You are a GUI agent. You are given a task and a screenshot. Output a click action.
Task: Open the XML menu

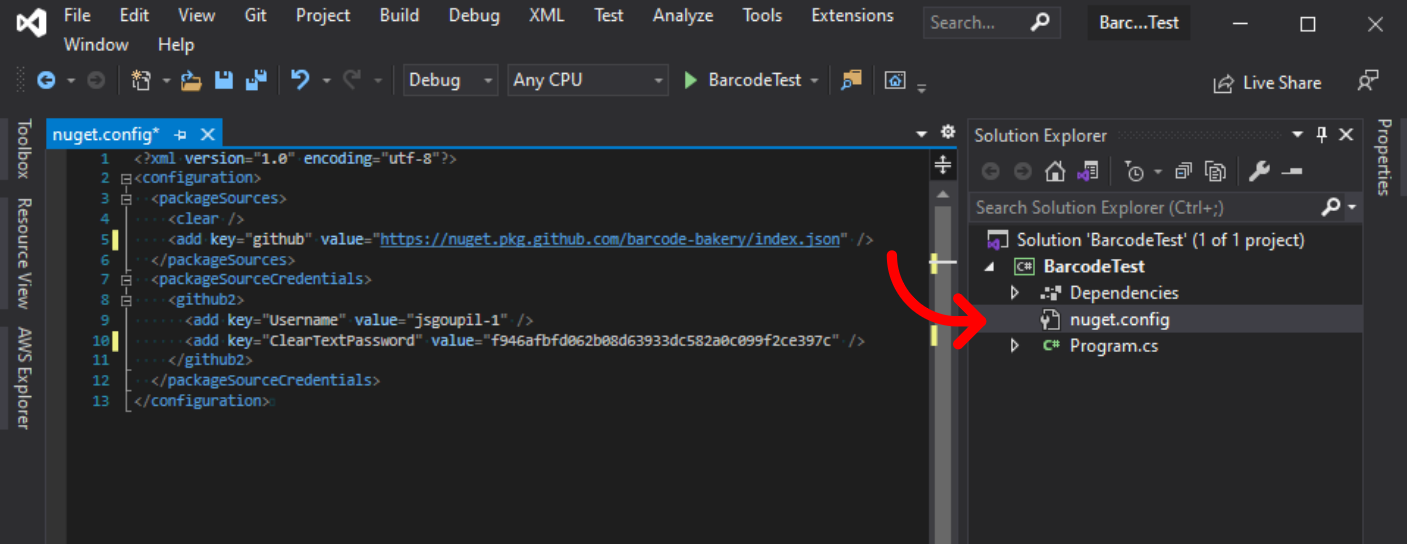click(x=547, y=15)
